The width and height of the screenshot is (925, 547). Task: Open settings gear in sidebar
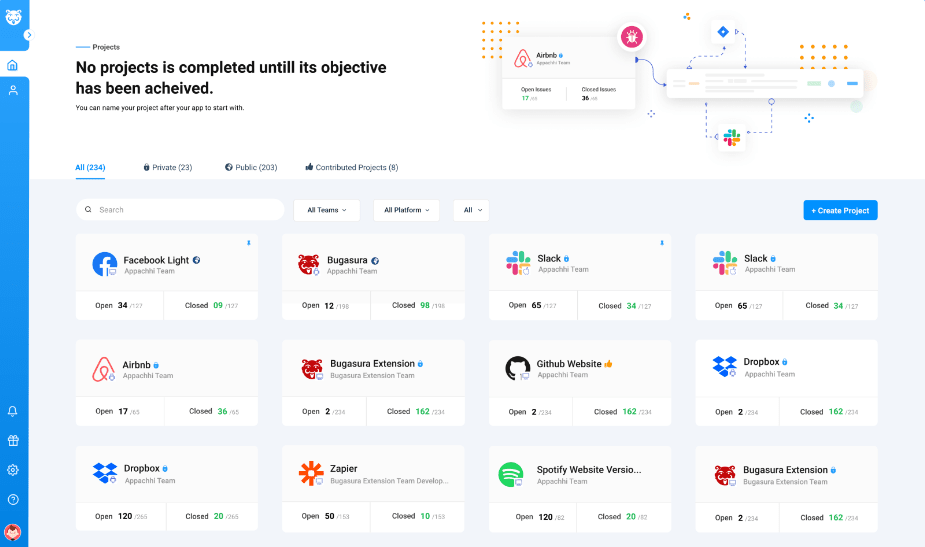[13, 470]
